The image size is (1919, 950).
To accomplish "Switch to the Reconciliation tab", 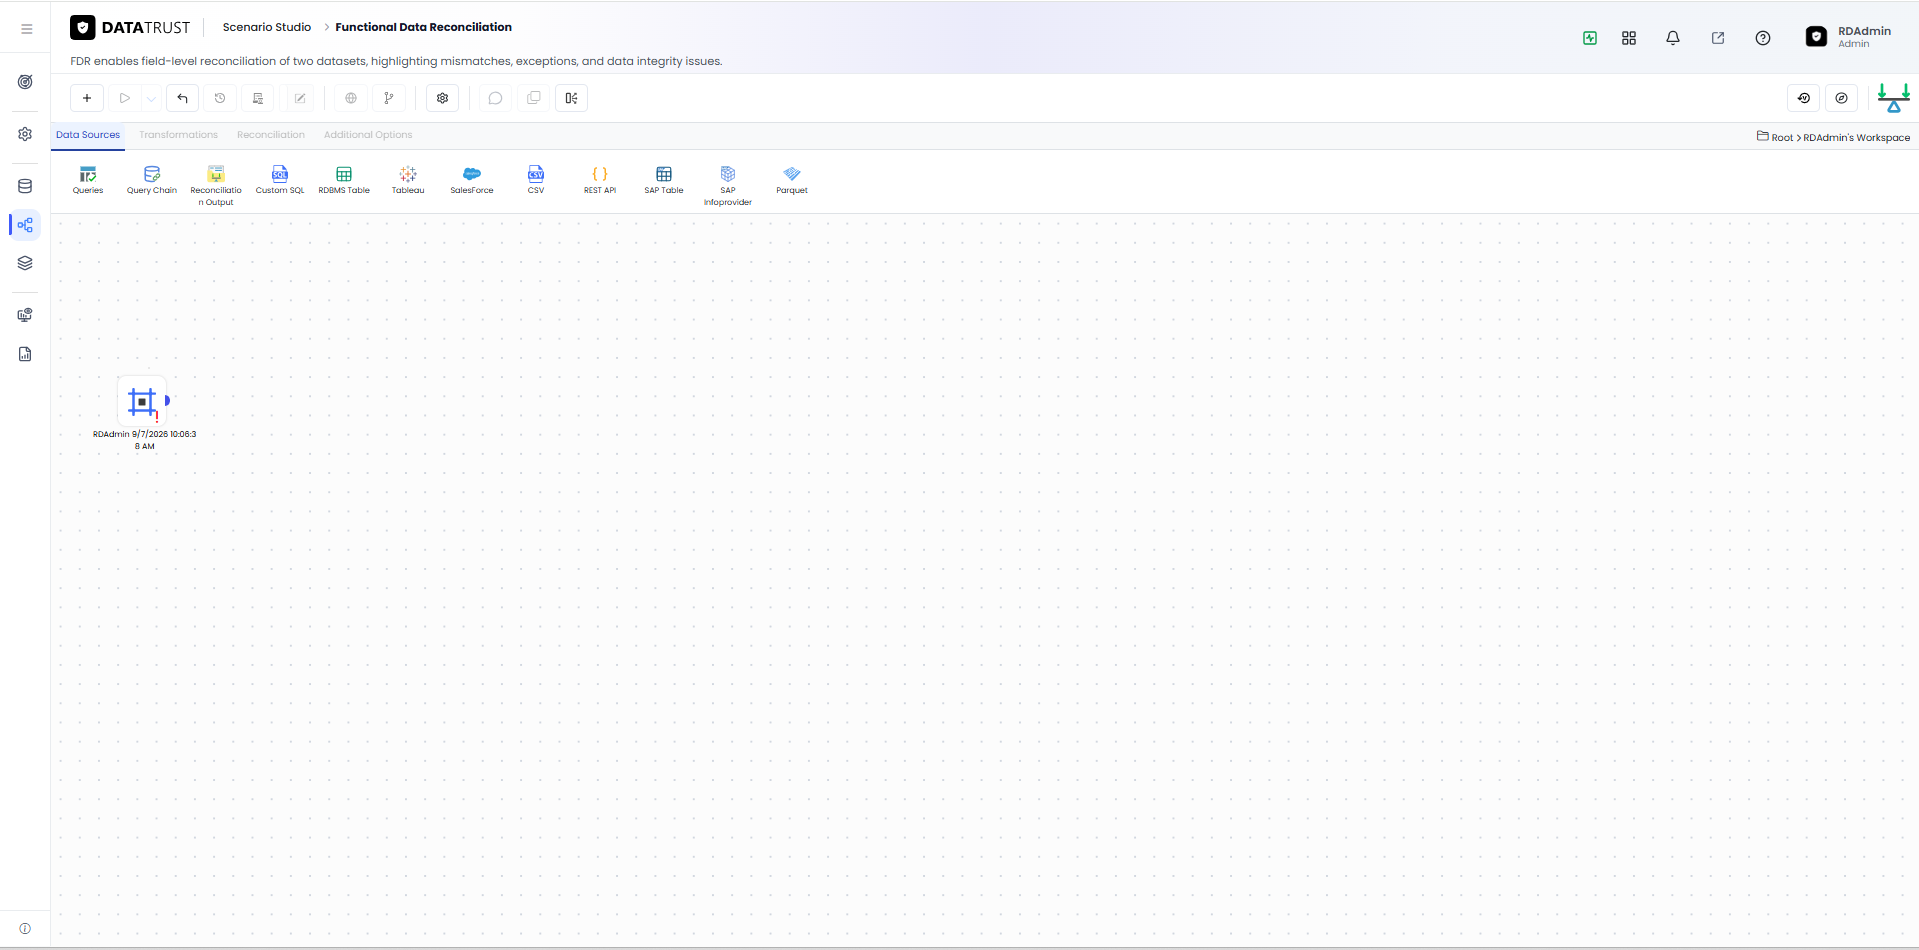I will pyautogui.click(x=271, y=135).
